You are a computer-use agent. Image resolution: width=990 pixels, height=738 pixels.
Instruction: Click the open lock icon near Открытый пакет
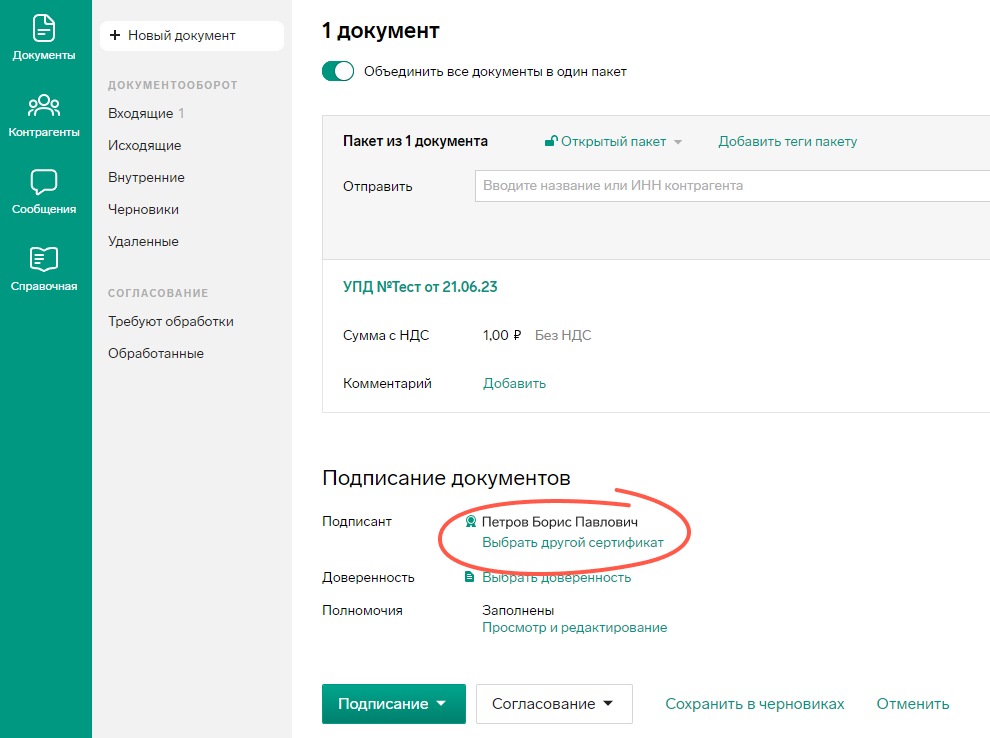(x=551, y=141)
